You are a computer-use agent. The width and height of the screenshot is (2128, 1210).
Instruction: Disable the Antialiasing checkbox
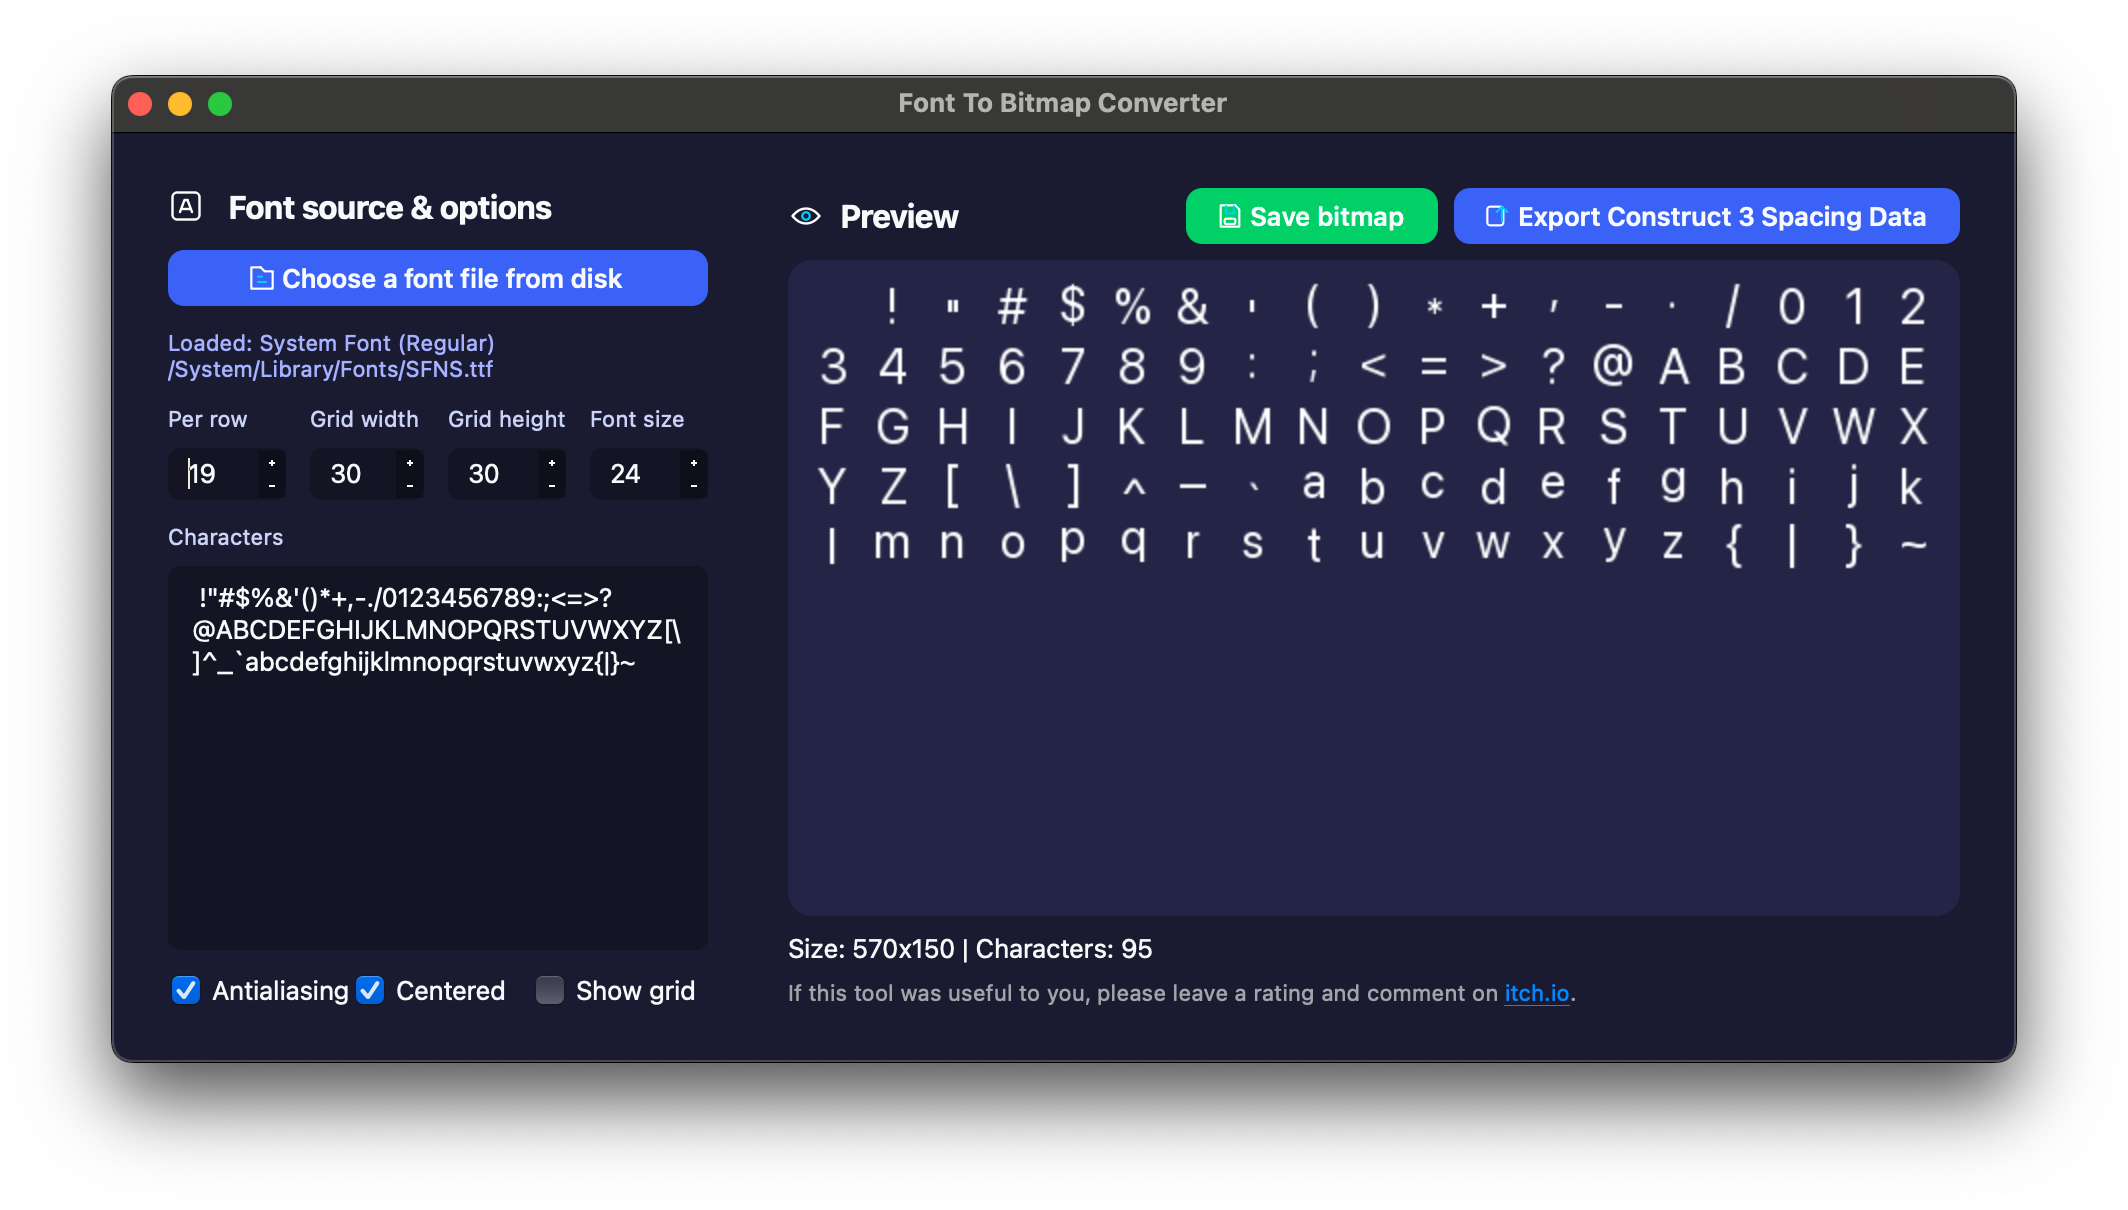pos(186,990)
